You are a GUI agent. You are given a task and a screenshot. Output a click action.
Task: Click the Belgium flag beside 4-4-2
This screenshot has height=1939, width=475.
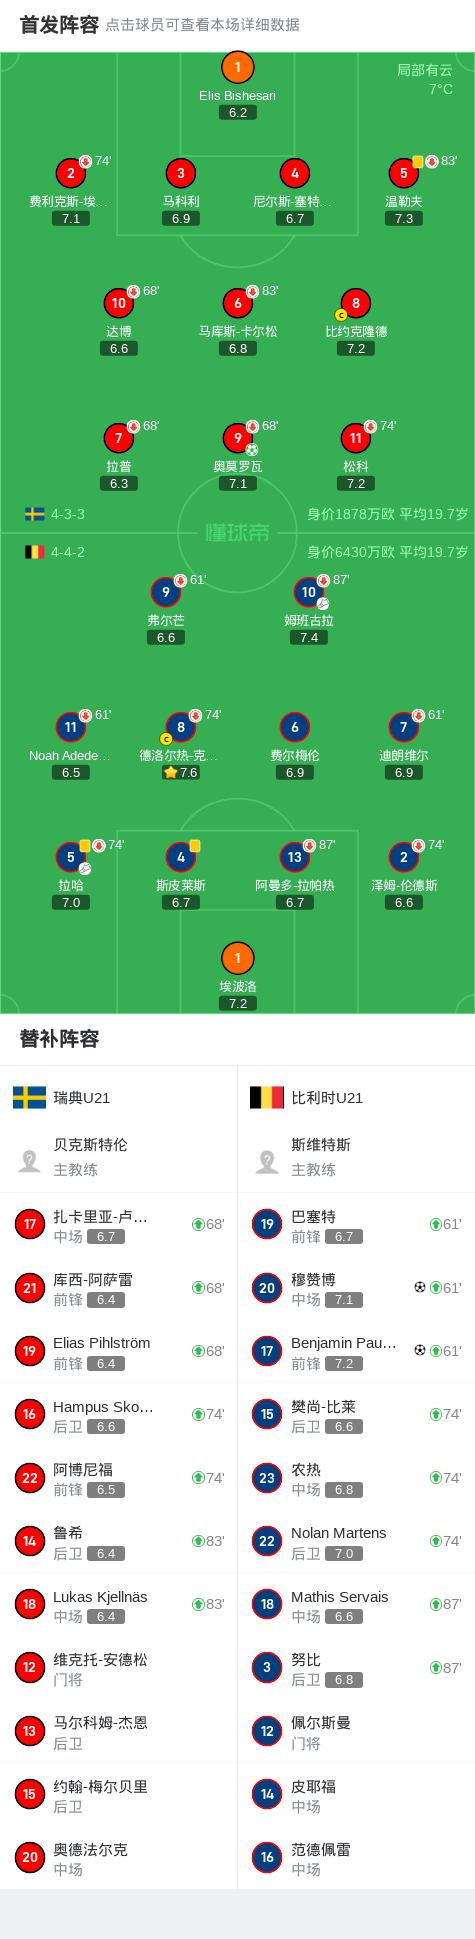(35, 552)
